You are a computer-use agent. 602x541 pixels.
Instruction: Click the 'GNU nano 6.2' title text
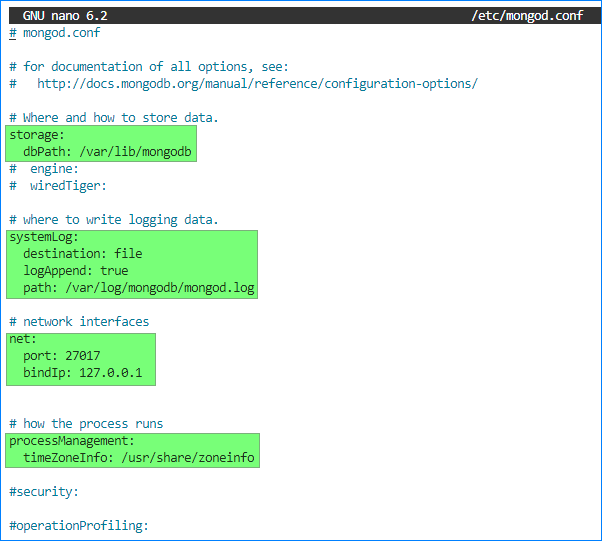tap(65, 16)
